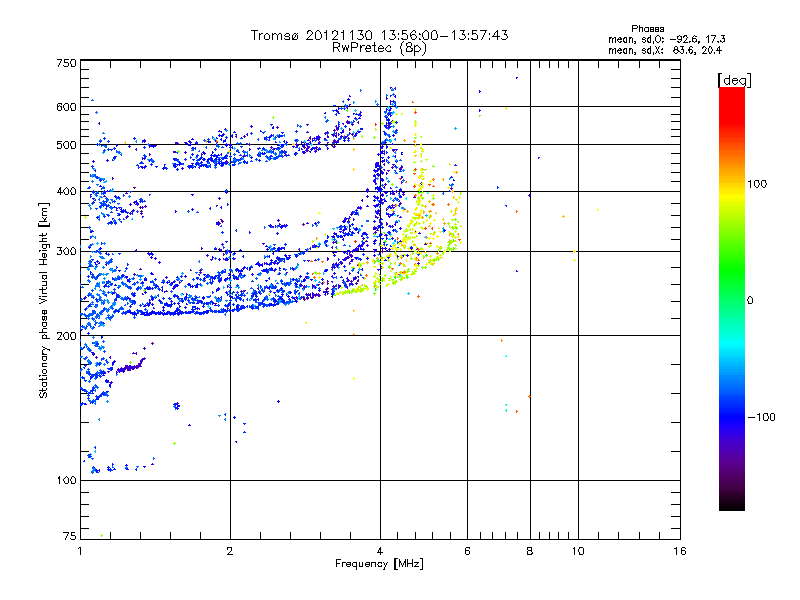Click the 'RwPretec (8p)' subtitle
The width and height of the screenshot is (800, 600).
(x=379, y=48)
